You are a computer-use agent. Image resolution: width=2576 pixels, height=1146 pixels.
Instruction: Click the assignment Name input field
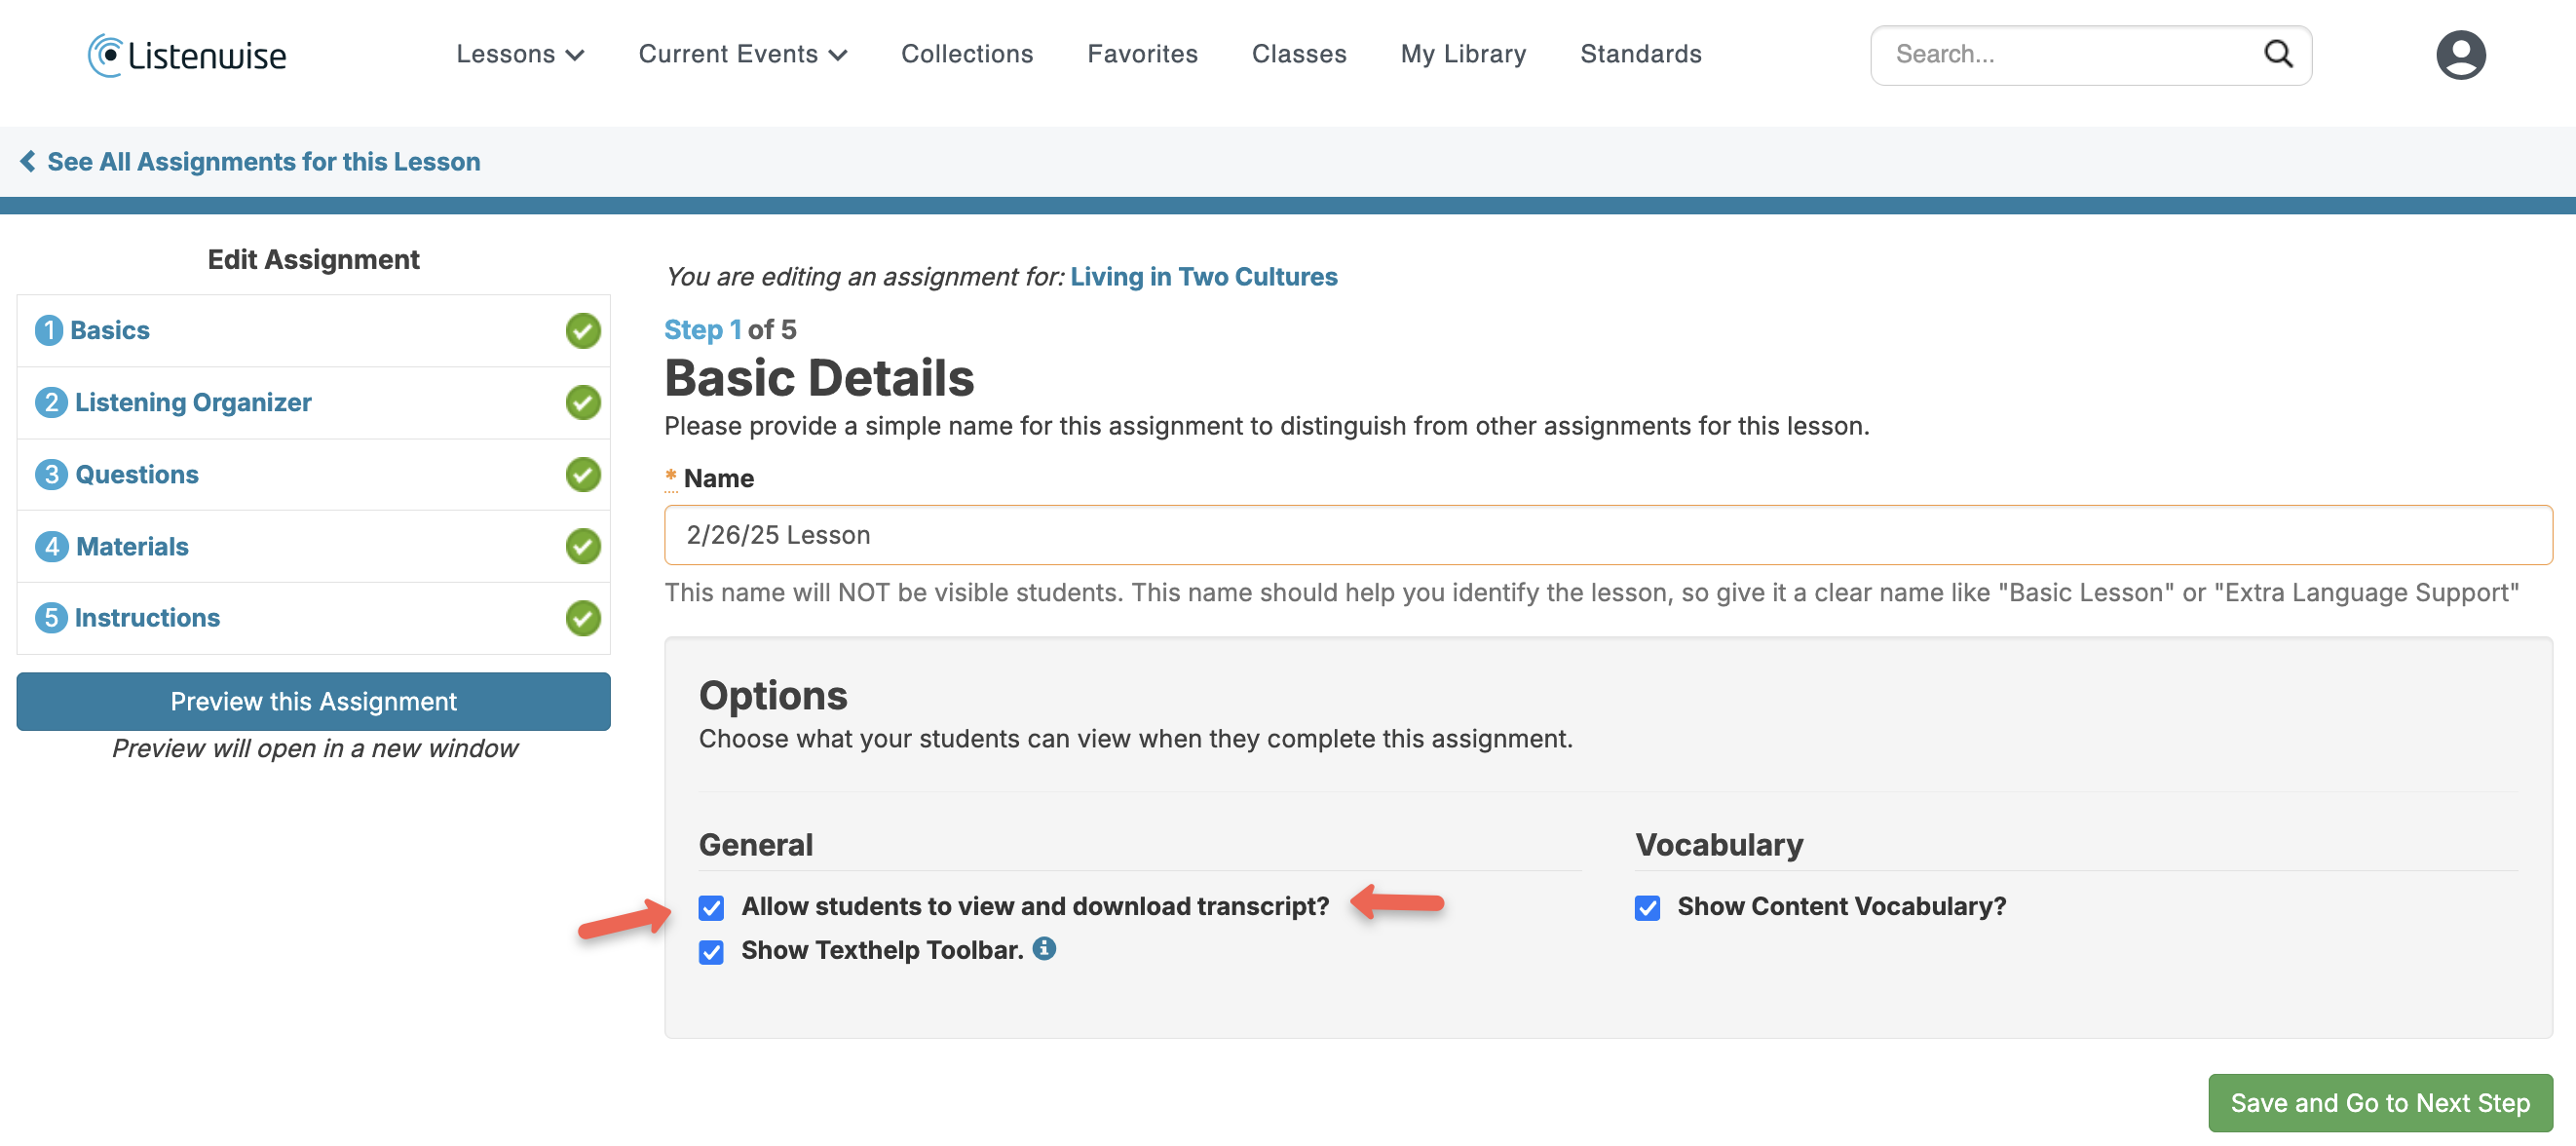(1608, 535)
